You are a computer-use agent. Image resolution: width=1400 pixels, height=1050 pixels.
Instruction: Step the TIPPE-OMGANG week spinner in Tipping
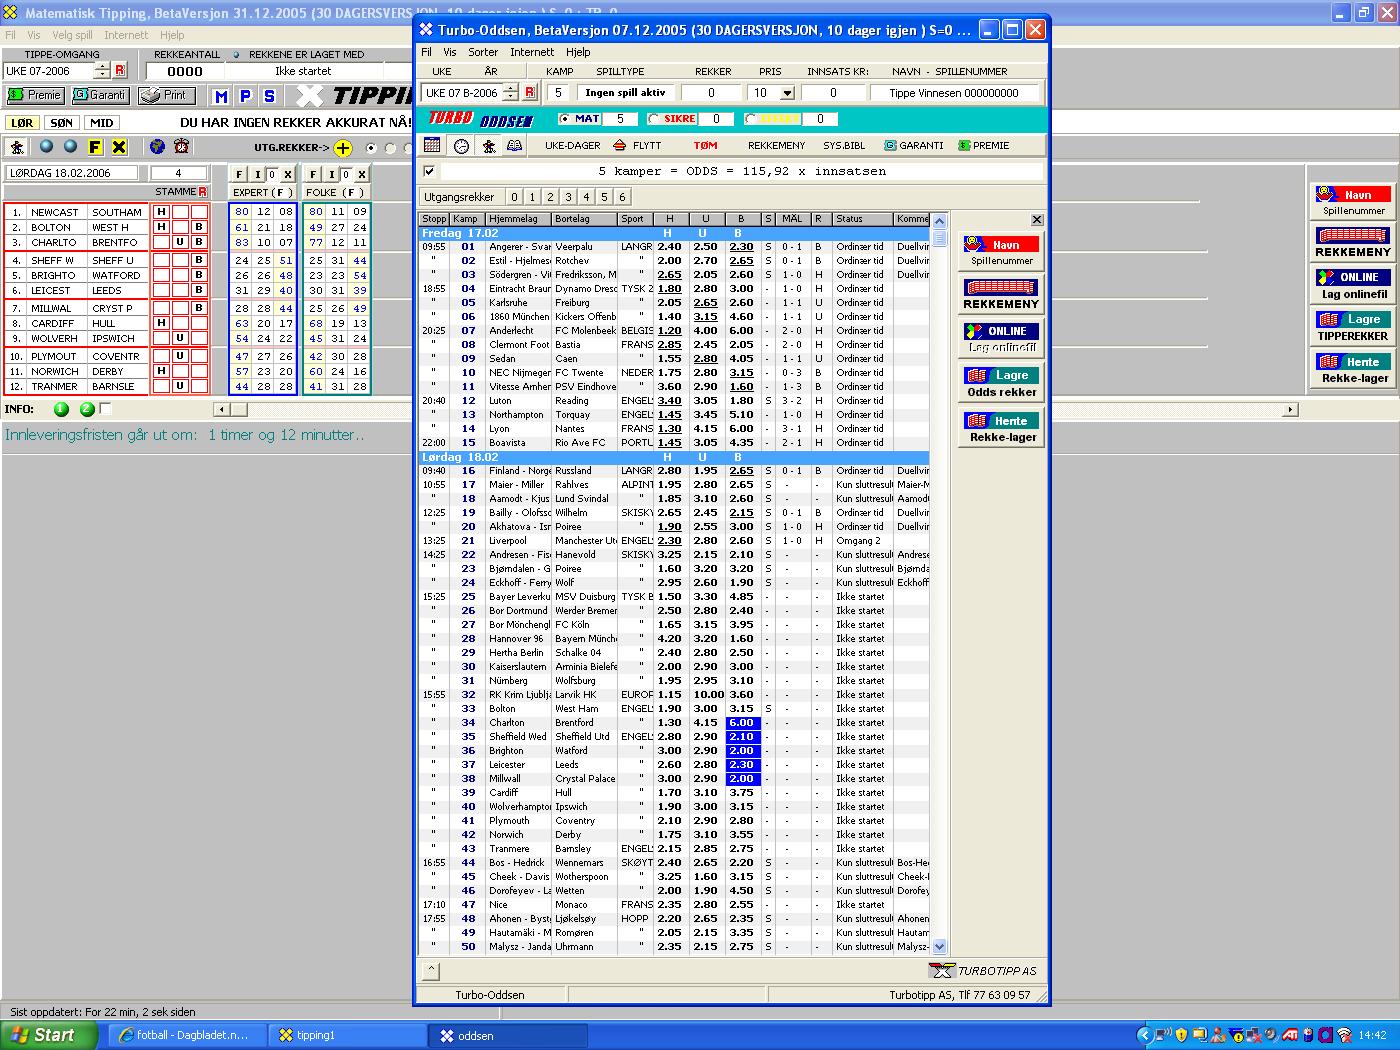101,70
